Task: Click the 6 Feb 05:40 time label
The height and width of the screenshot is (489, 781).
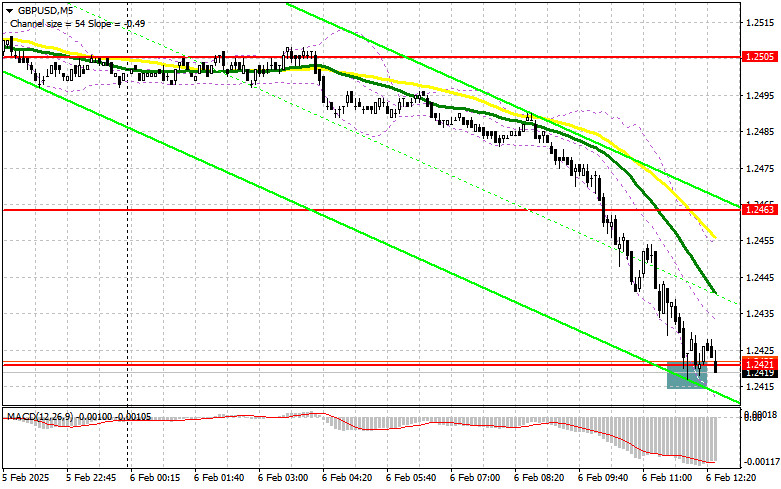Action: tap(411, 478)
